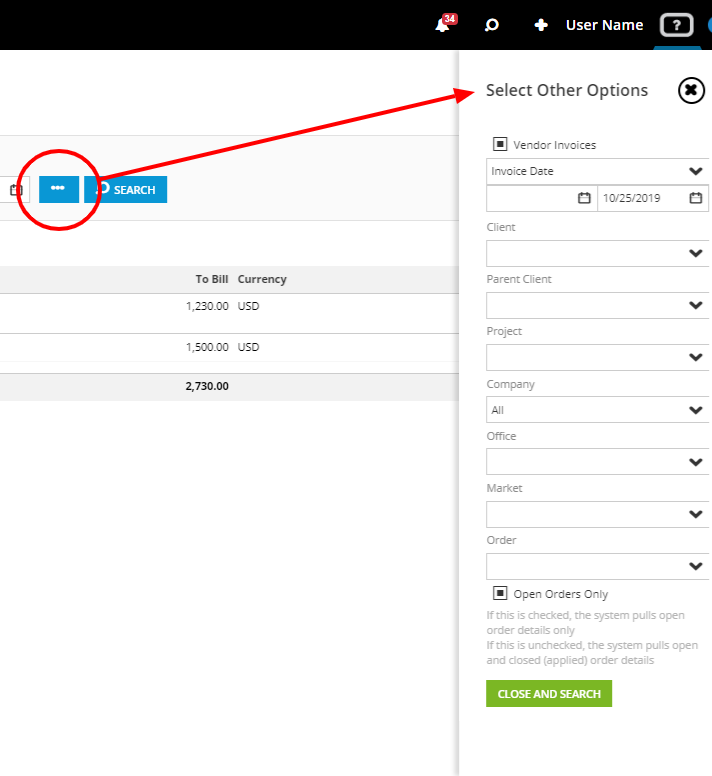This screenshot has width=712, height=776.
Task: Open the help question mark icon
Action: (x=676, y=25)
